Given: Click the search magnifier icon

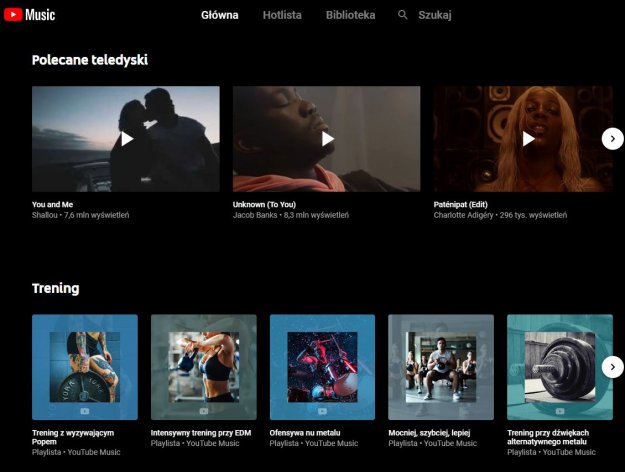Looking at the screenshot, I should click(403, 15).
